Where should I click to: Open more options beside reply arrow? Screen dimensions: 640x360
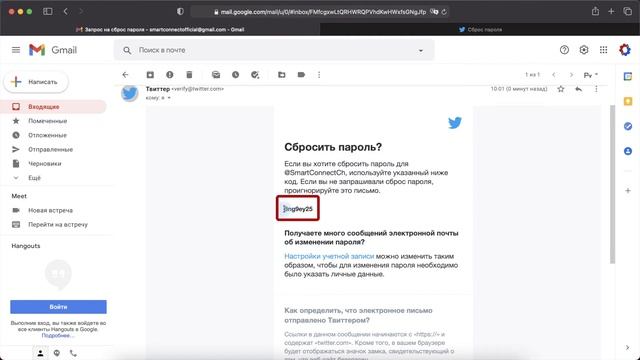pos(596,89)
